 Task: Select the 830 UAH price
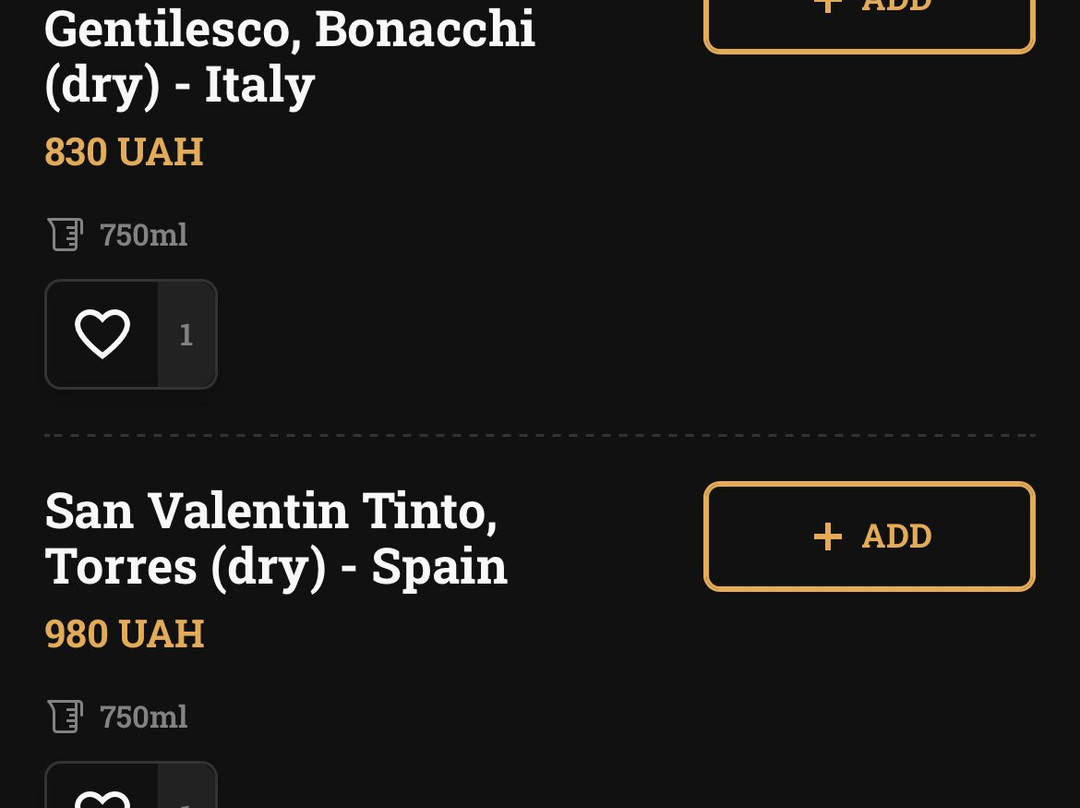point(124,152)
